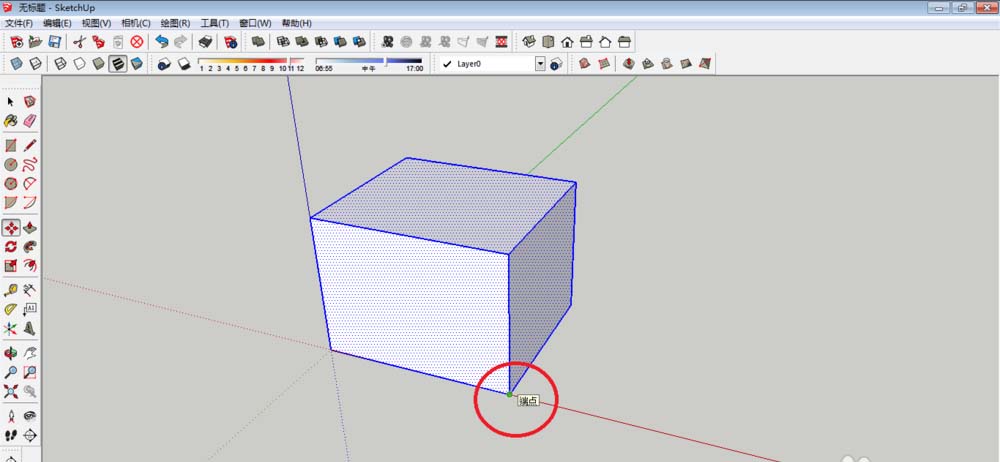1000x462 pixels.
Task: Select the Offset tool
Action: [29, 265]
